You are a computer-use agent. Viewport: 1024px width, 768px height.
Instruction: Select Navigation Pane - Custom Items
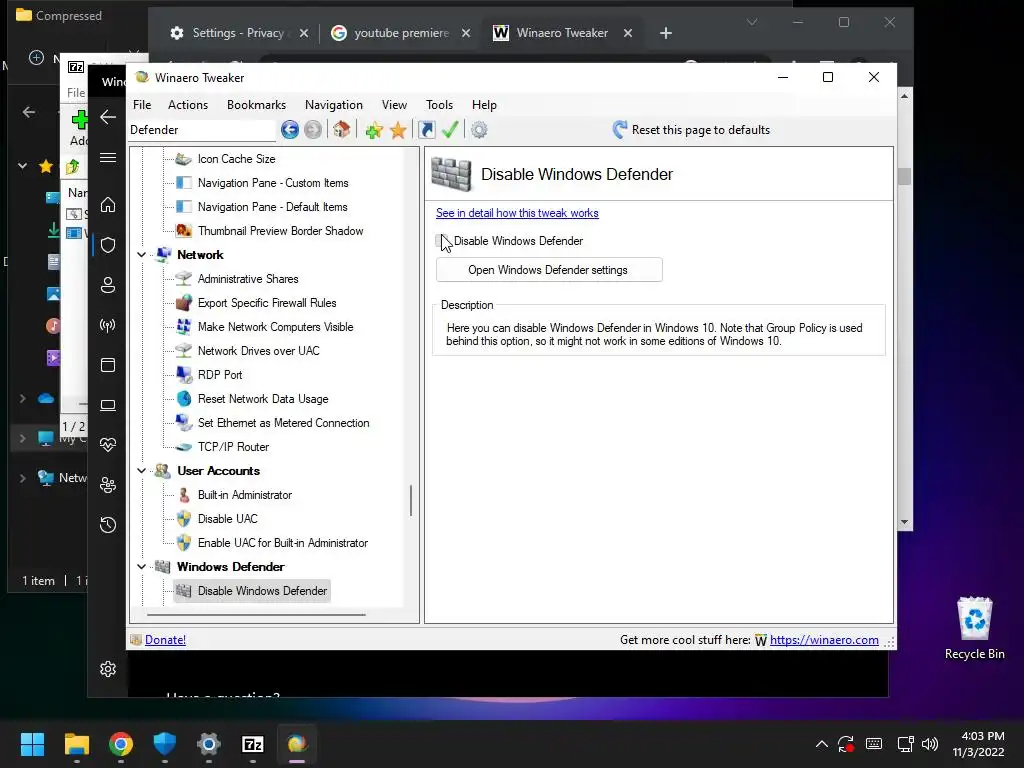click(273, 183)
